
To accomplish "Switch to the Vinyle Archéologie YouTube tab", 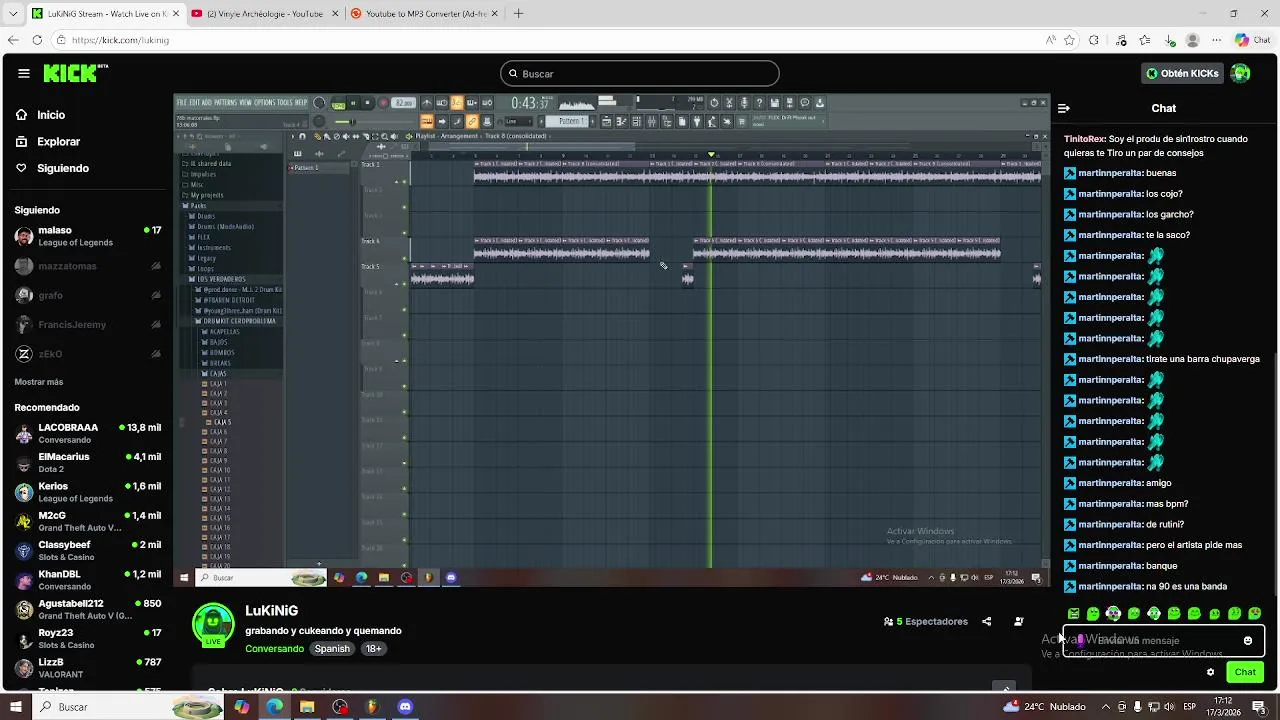I will (x=264, y=14).
